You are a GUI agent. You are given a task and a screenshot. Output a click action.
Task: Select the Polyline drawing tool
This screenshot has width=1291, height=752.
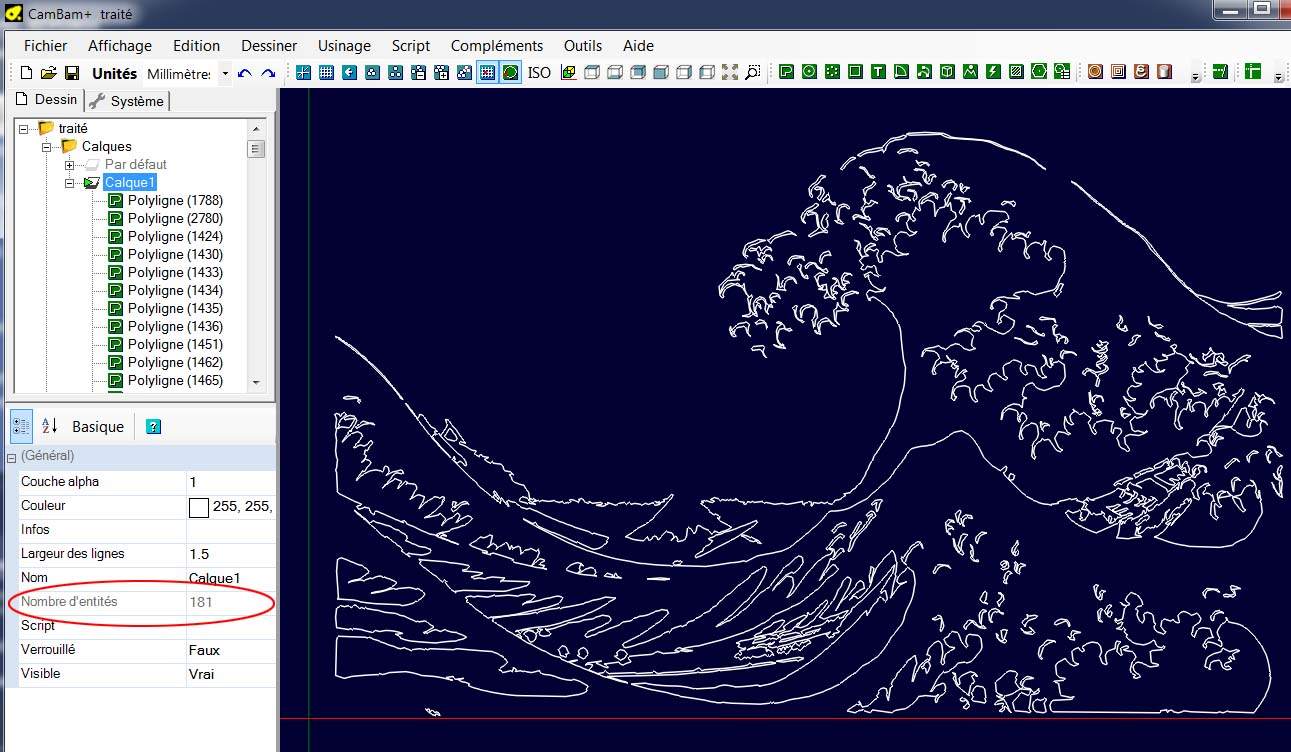(x=786, y=72)
